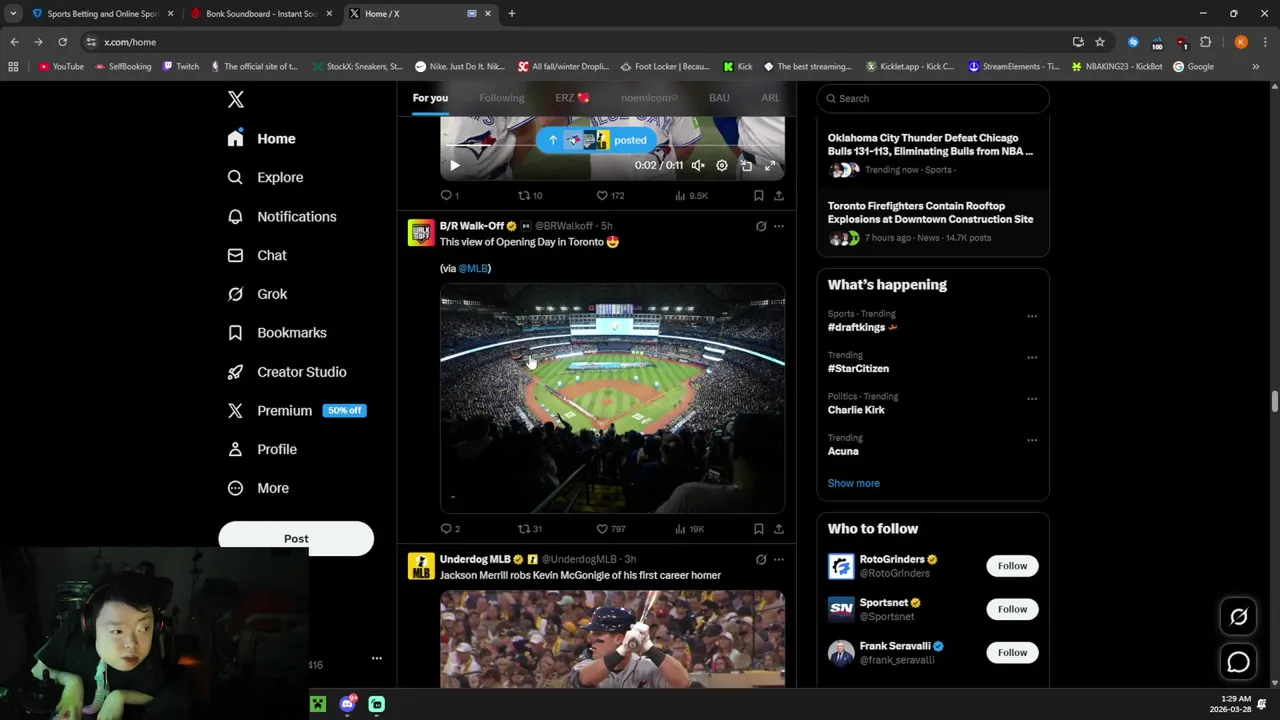
Task: Open Chat in the sidebar
Action: click(258, 255)
